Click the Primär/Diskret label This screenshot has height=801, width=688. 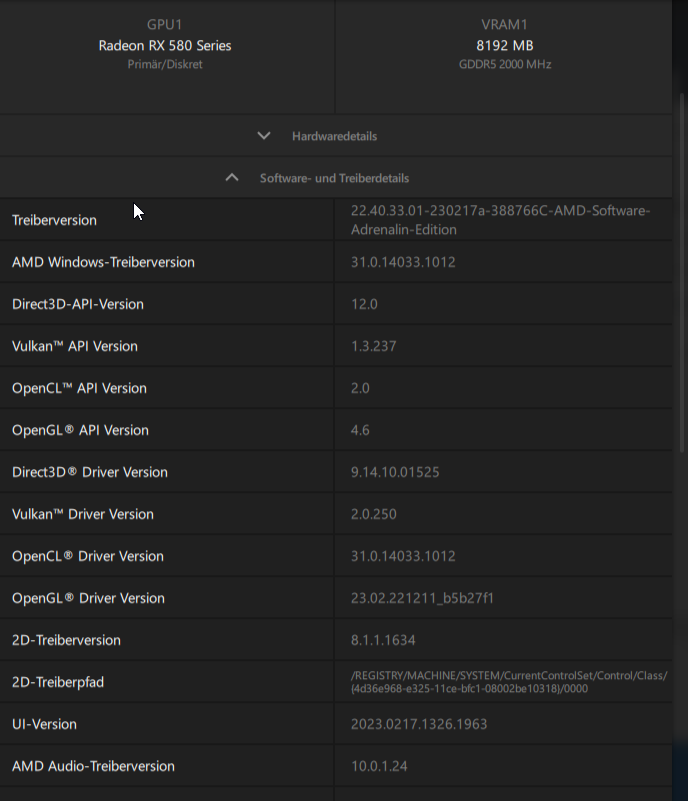[165, 64]
